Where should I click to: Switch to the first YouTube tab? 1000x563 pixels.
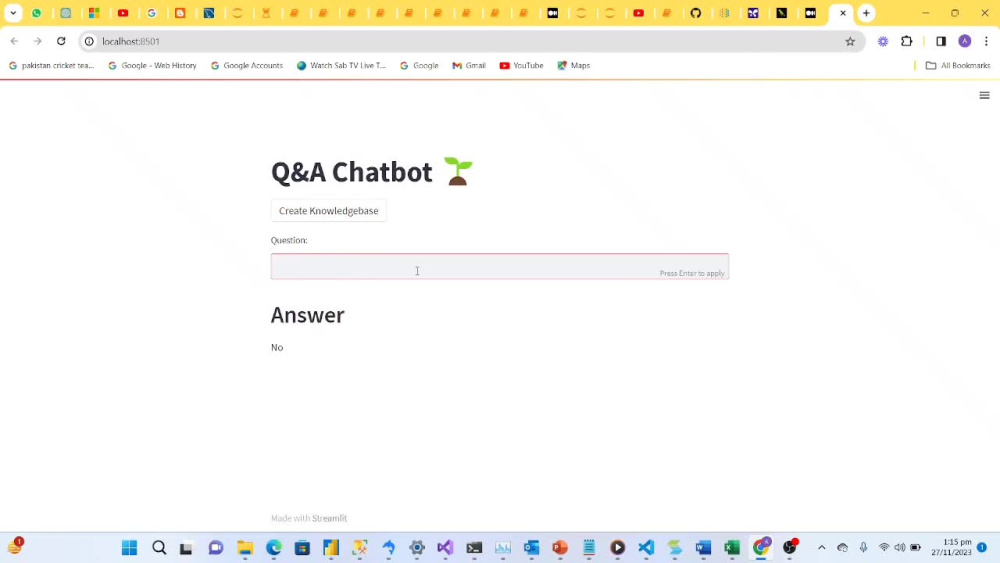(123, 13)
